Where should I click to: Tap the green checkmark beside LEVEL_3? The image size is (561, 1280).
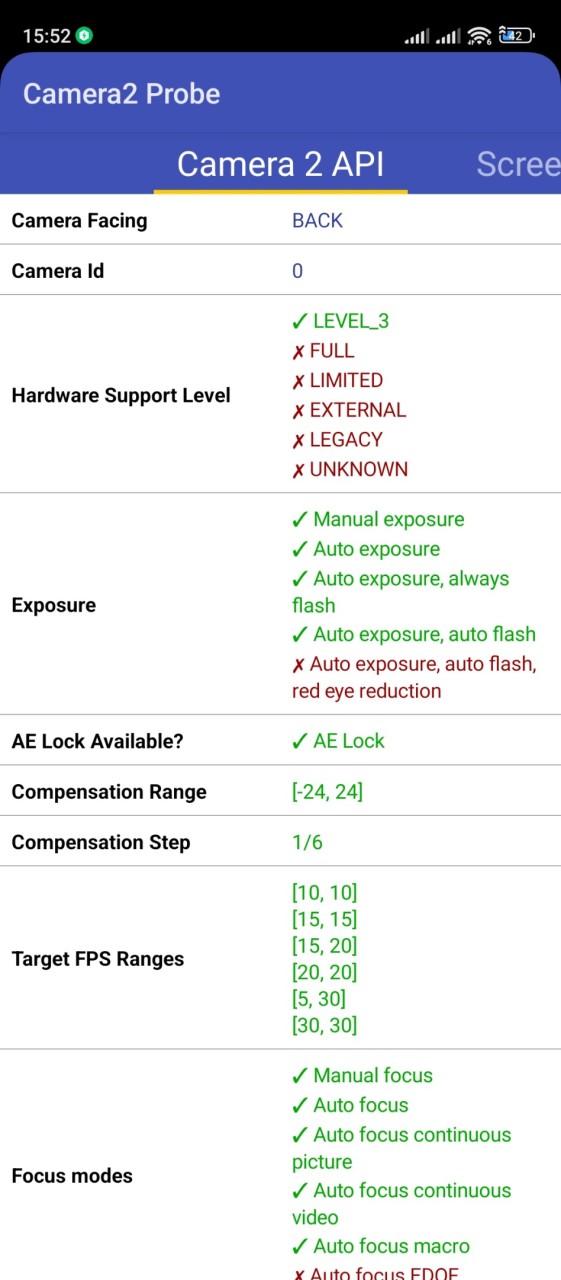pyautogui.click(x=300, y=321)
